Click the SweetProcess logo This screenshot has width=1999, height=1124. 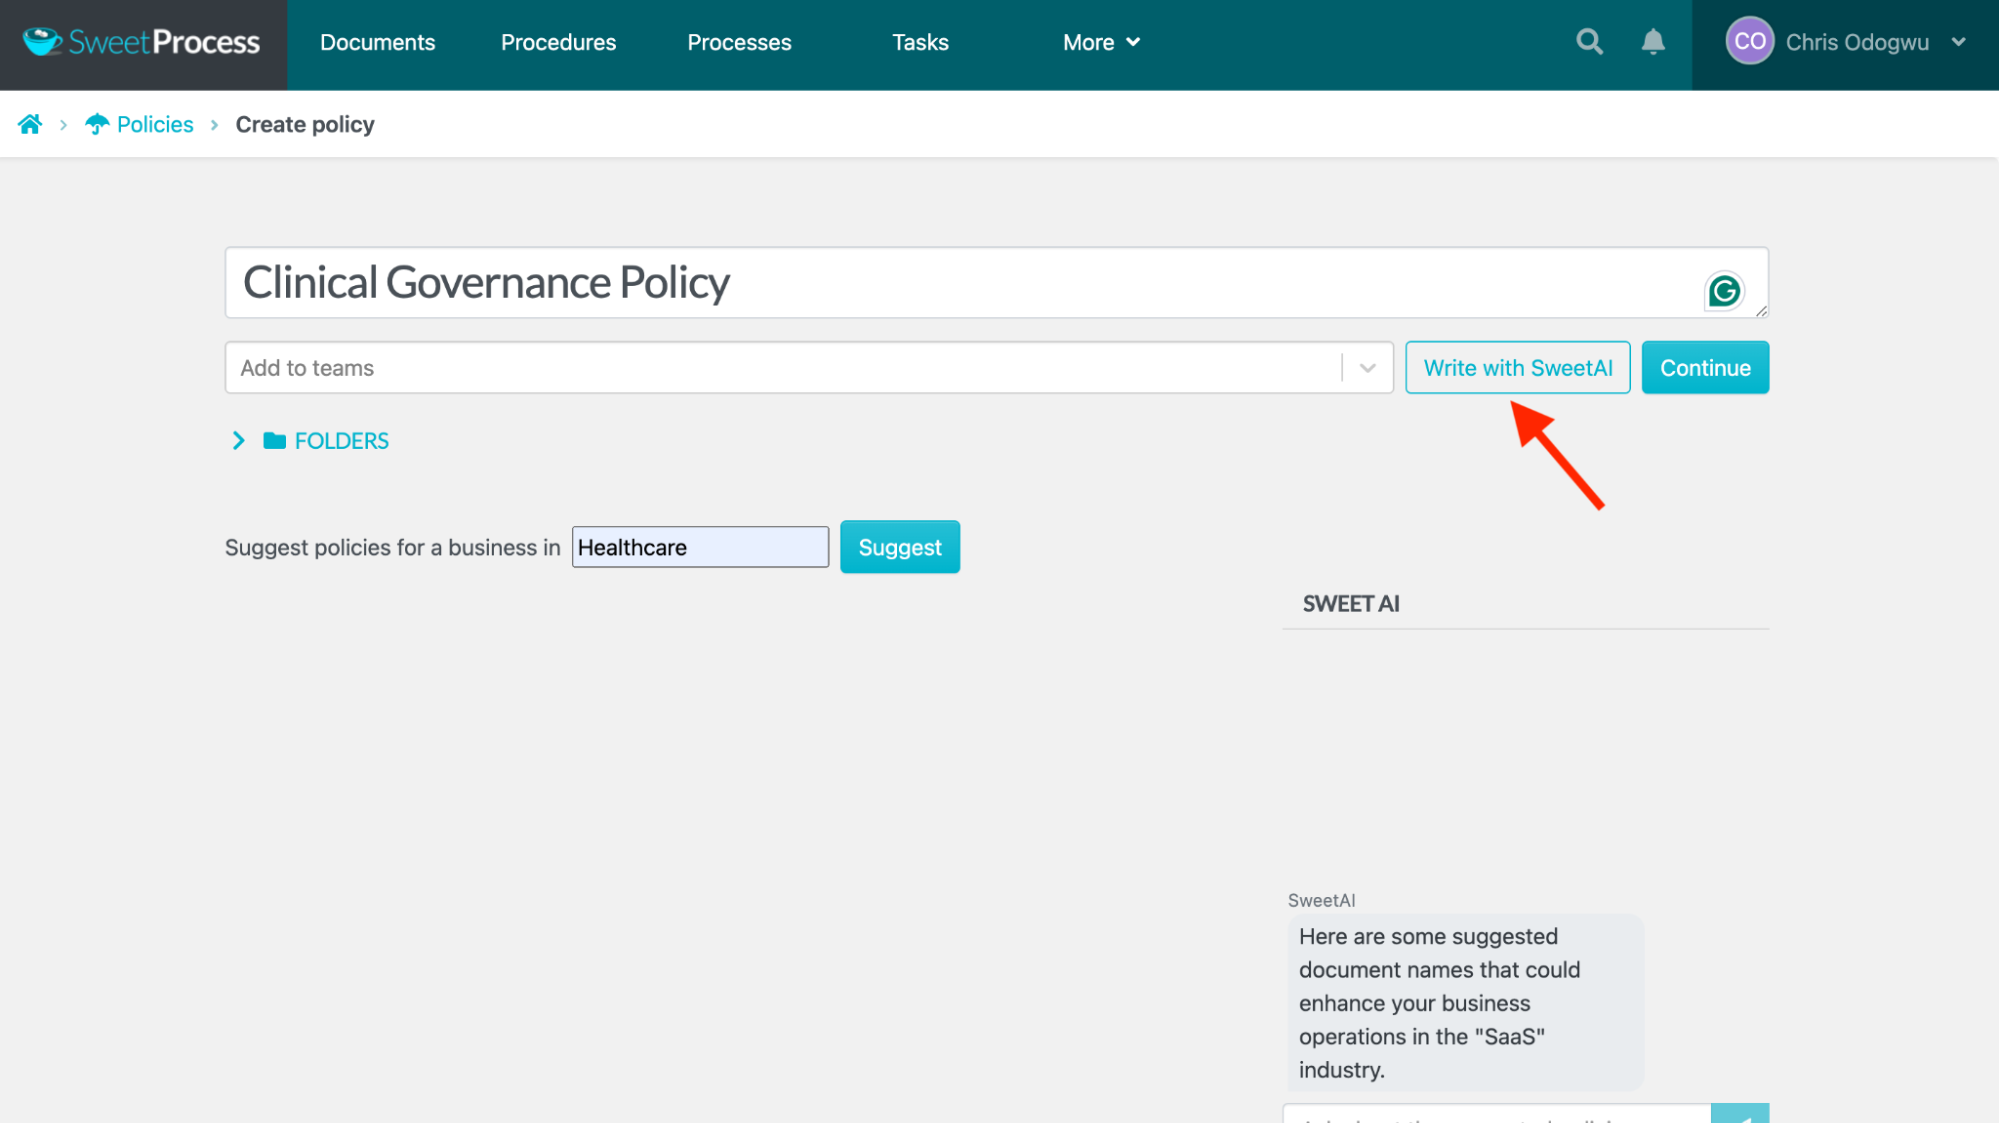tap(142, 42)
